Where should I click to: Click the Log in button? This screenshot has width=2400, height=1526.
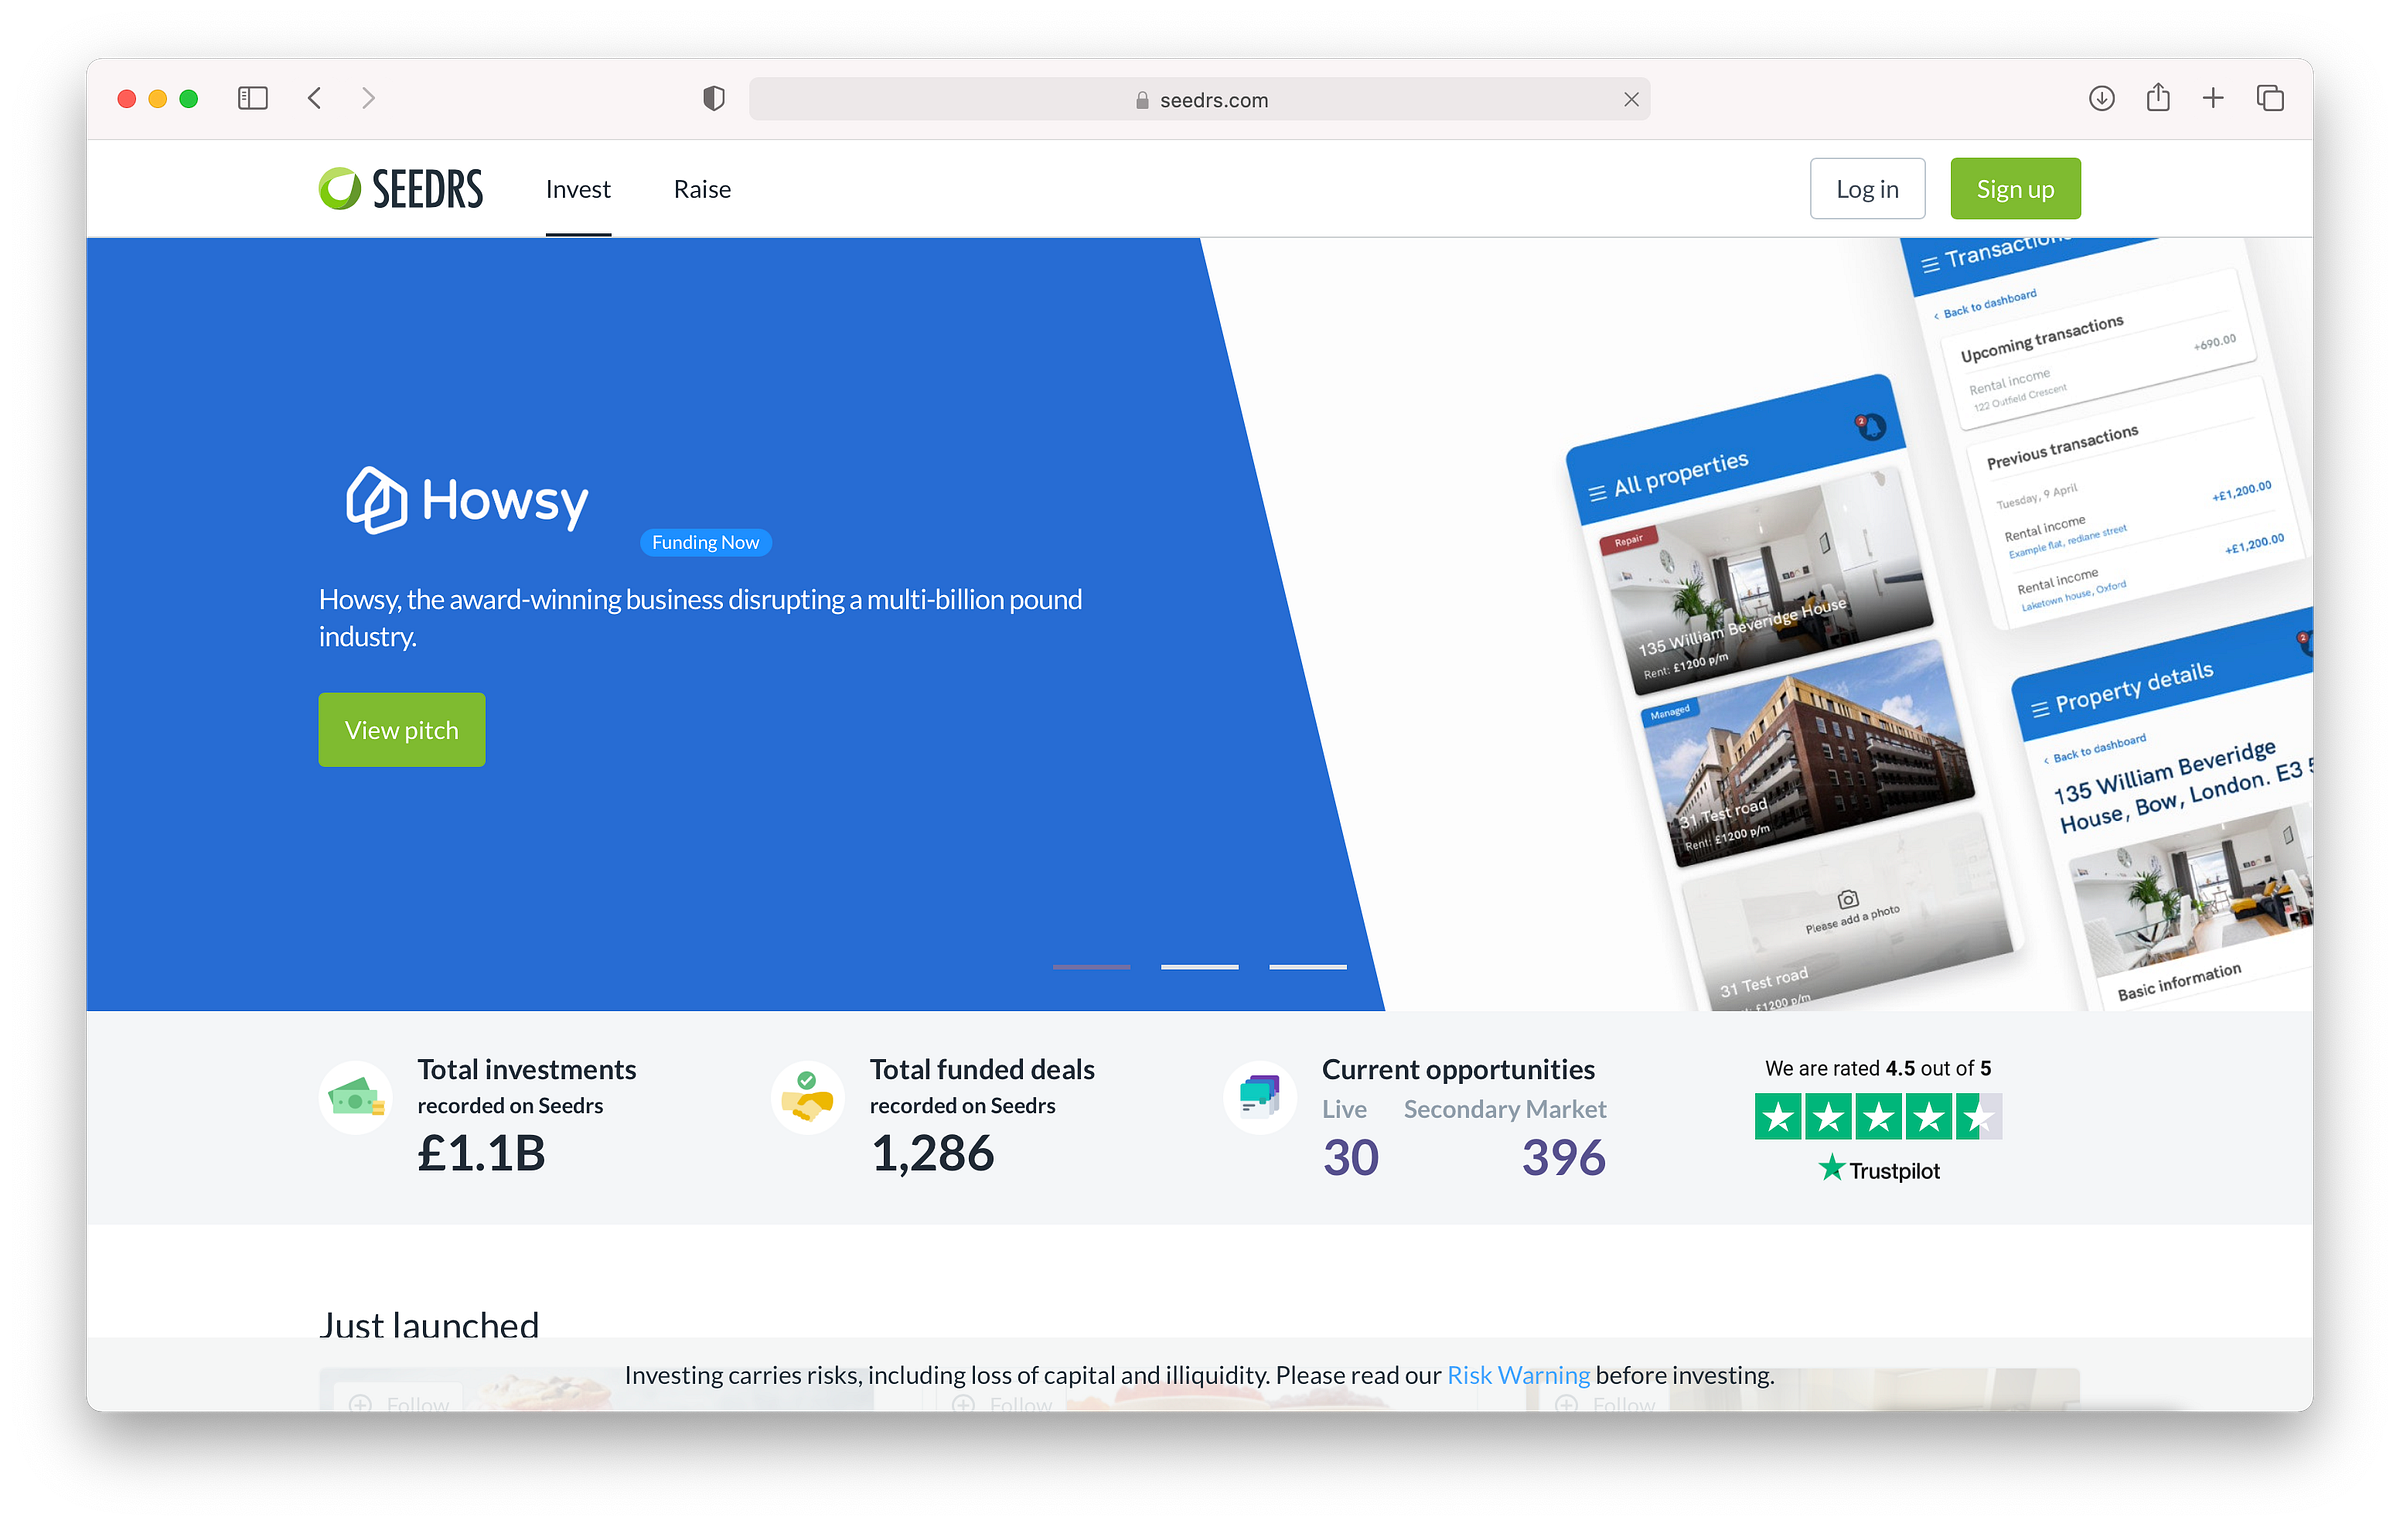point(1866,189)
